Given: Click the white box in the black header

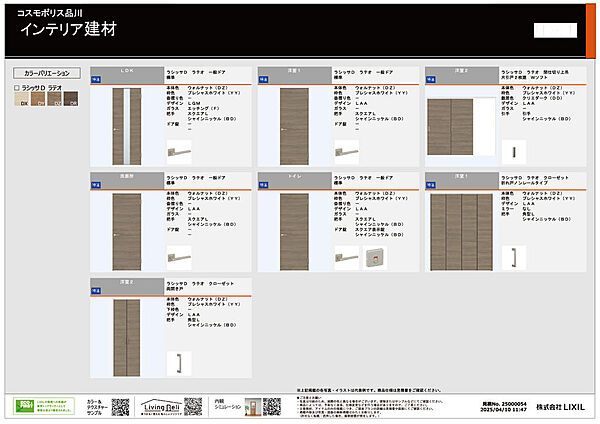Looking at the screenshot, I should tap(555, 30).
